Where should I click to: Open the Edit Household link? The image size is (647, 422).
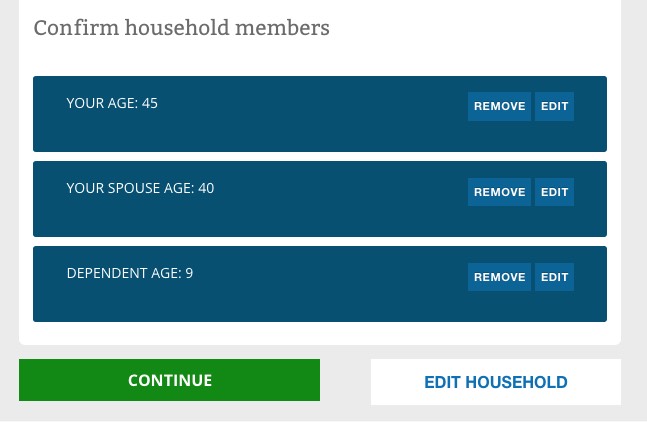[x=495, y=382]
